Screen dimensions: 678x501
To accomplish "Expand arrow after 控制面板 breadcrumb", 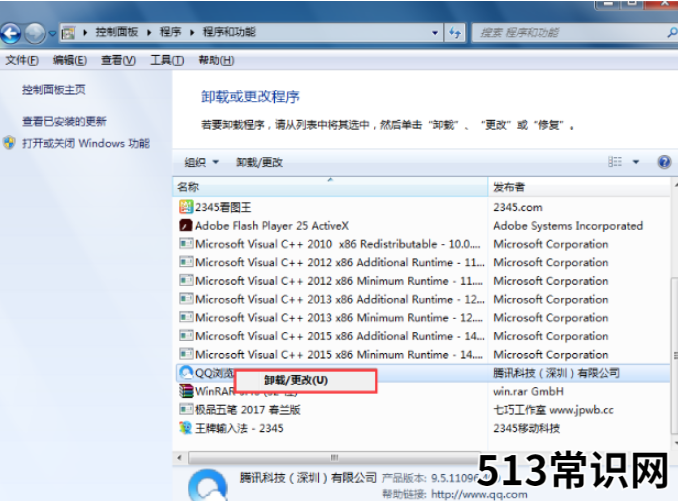I will click(149, 32).
